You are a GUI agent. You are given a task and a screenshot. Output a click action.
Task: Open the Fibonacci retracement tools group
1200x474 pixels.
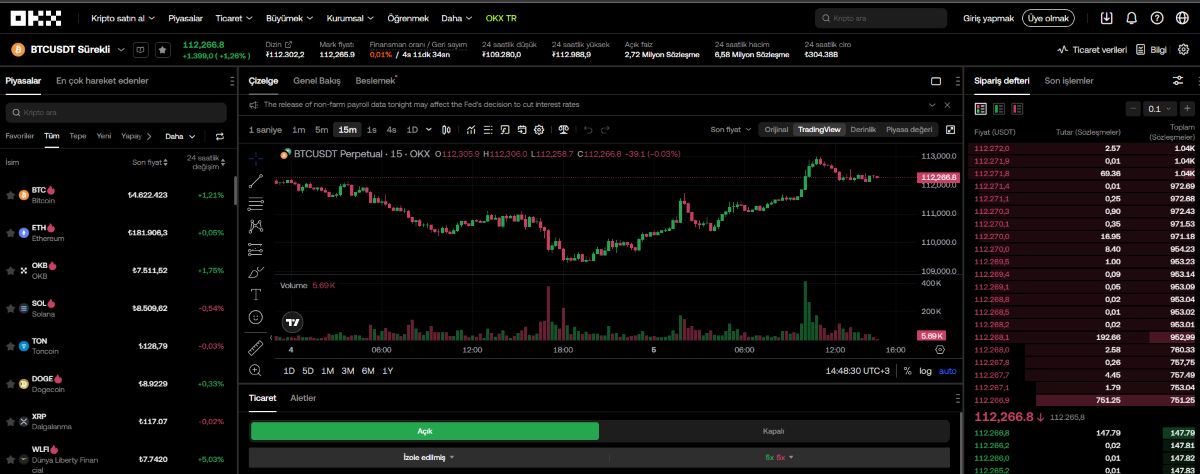coord(256,203)
